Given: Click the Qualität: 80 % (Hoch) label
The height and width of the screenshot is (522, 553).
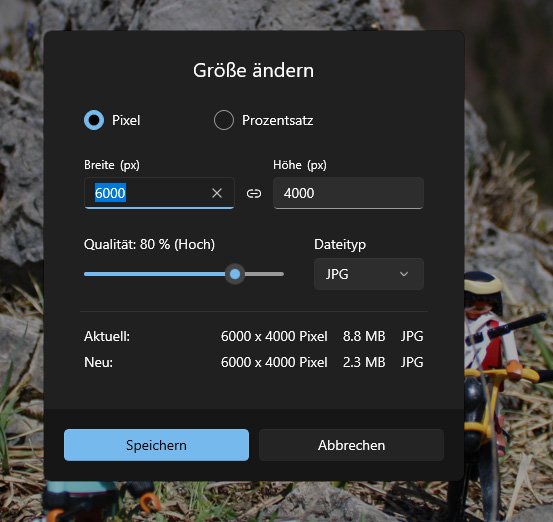Looking at the screenshot, I should point(149,244).
